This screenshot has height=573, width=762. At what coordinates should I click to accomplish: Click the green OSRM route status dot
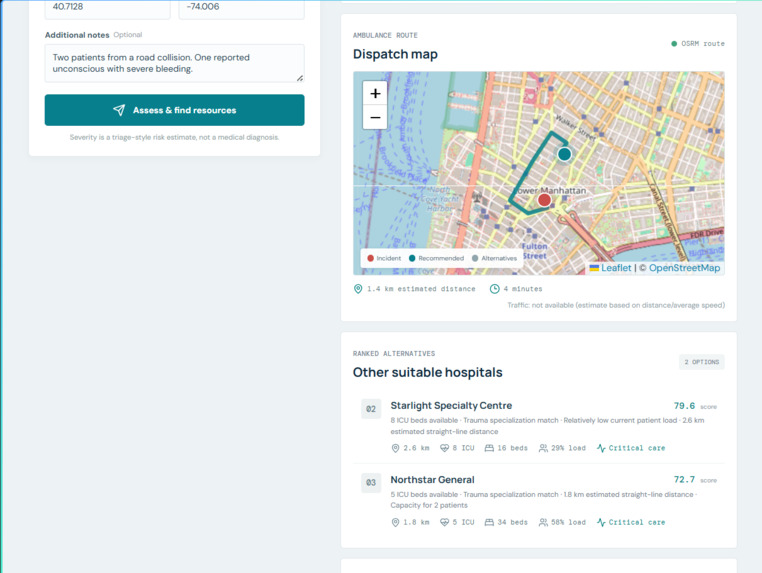[674, 44]
